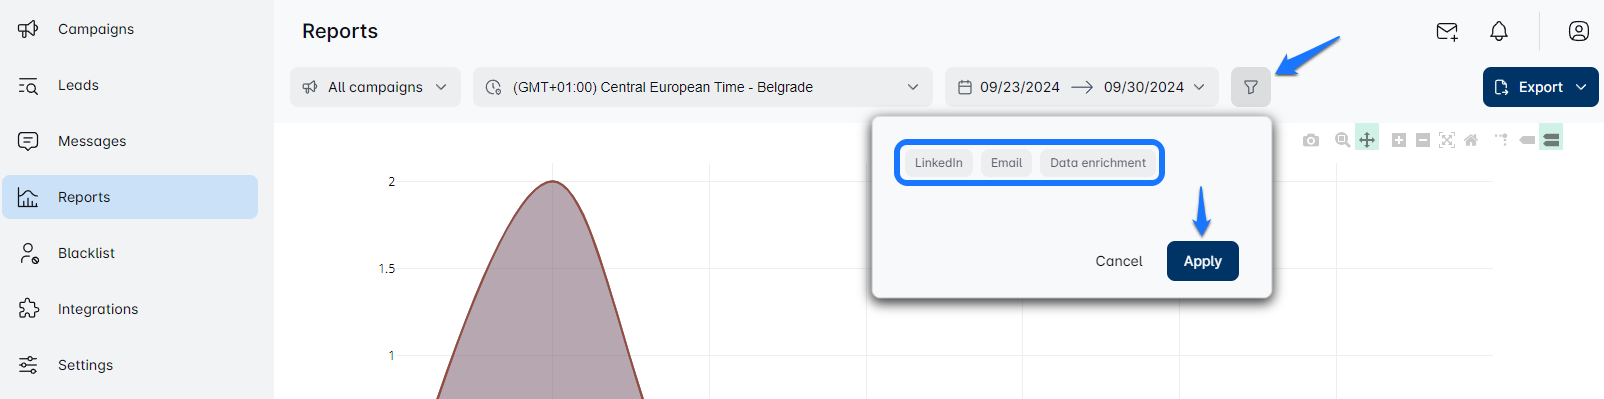Expand the Export dropdown button
Screen dimensions: 1604x399
pyautogui.click(x=1540, y=87)
